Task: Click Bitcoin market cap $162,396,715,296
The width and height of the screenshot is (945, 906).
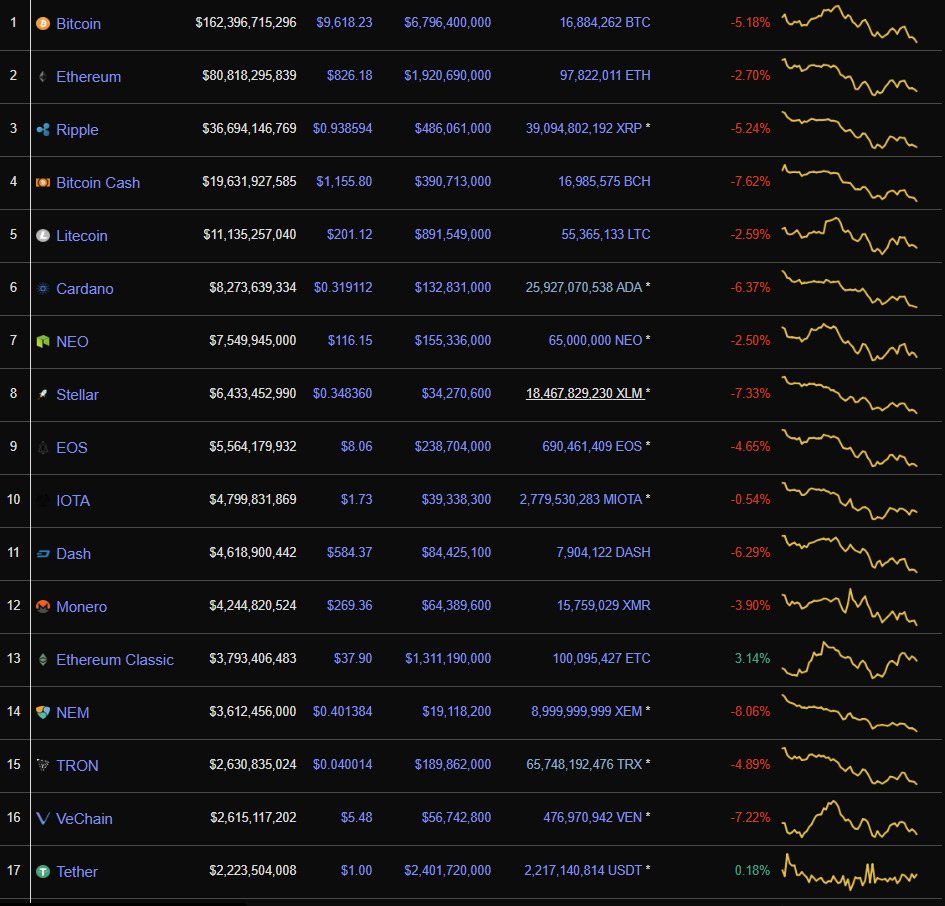Action: point(246,22)
